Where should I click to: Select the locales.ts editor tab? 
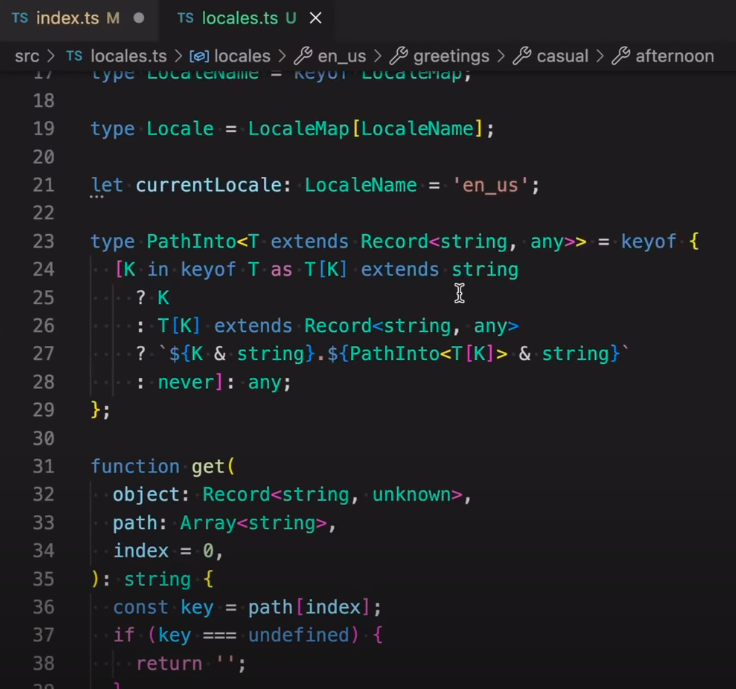point(238,18)
